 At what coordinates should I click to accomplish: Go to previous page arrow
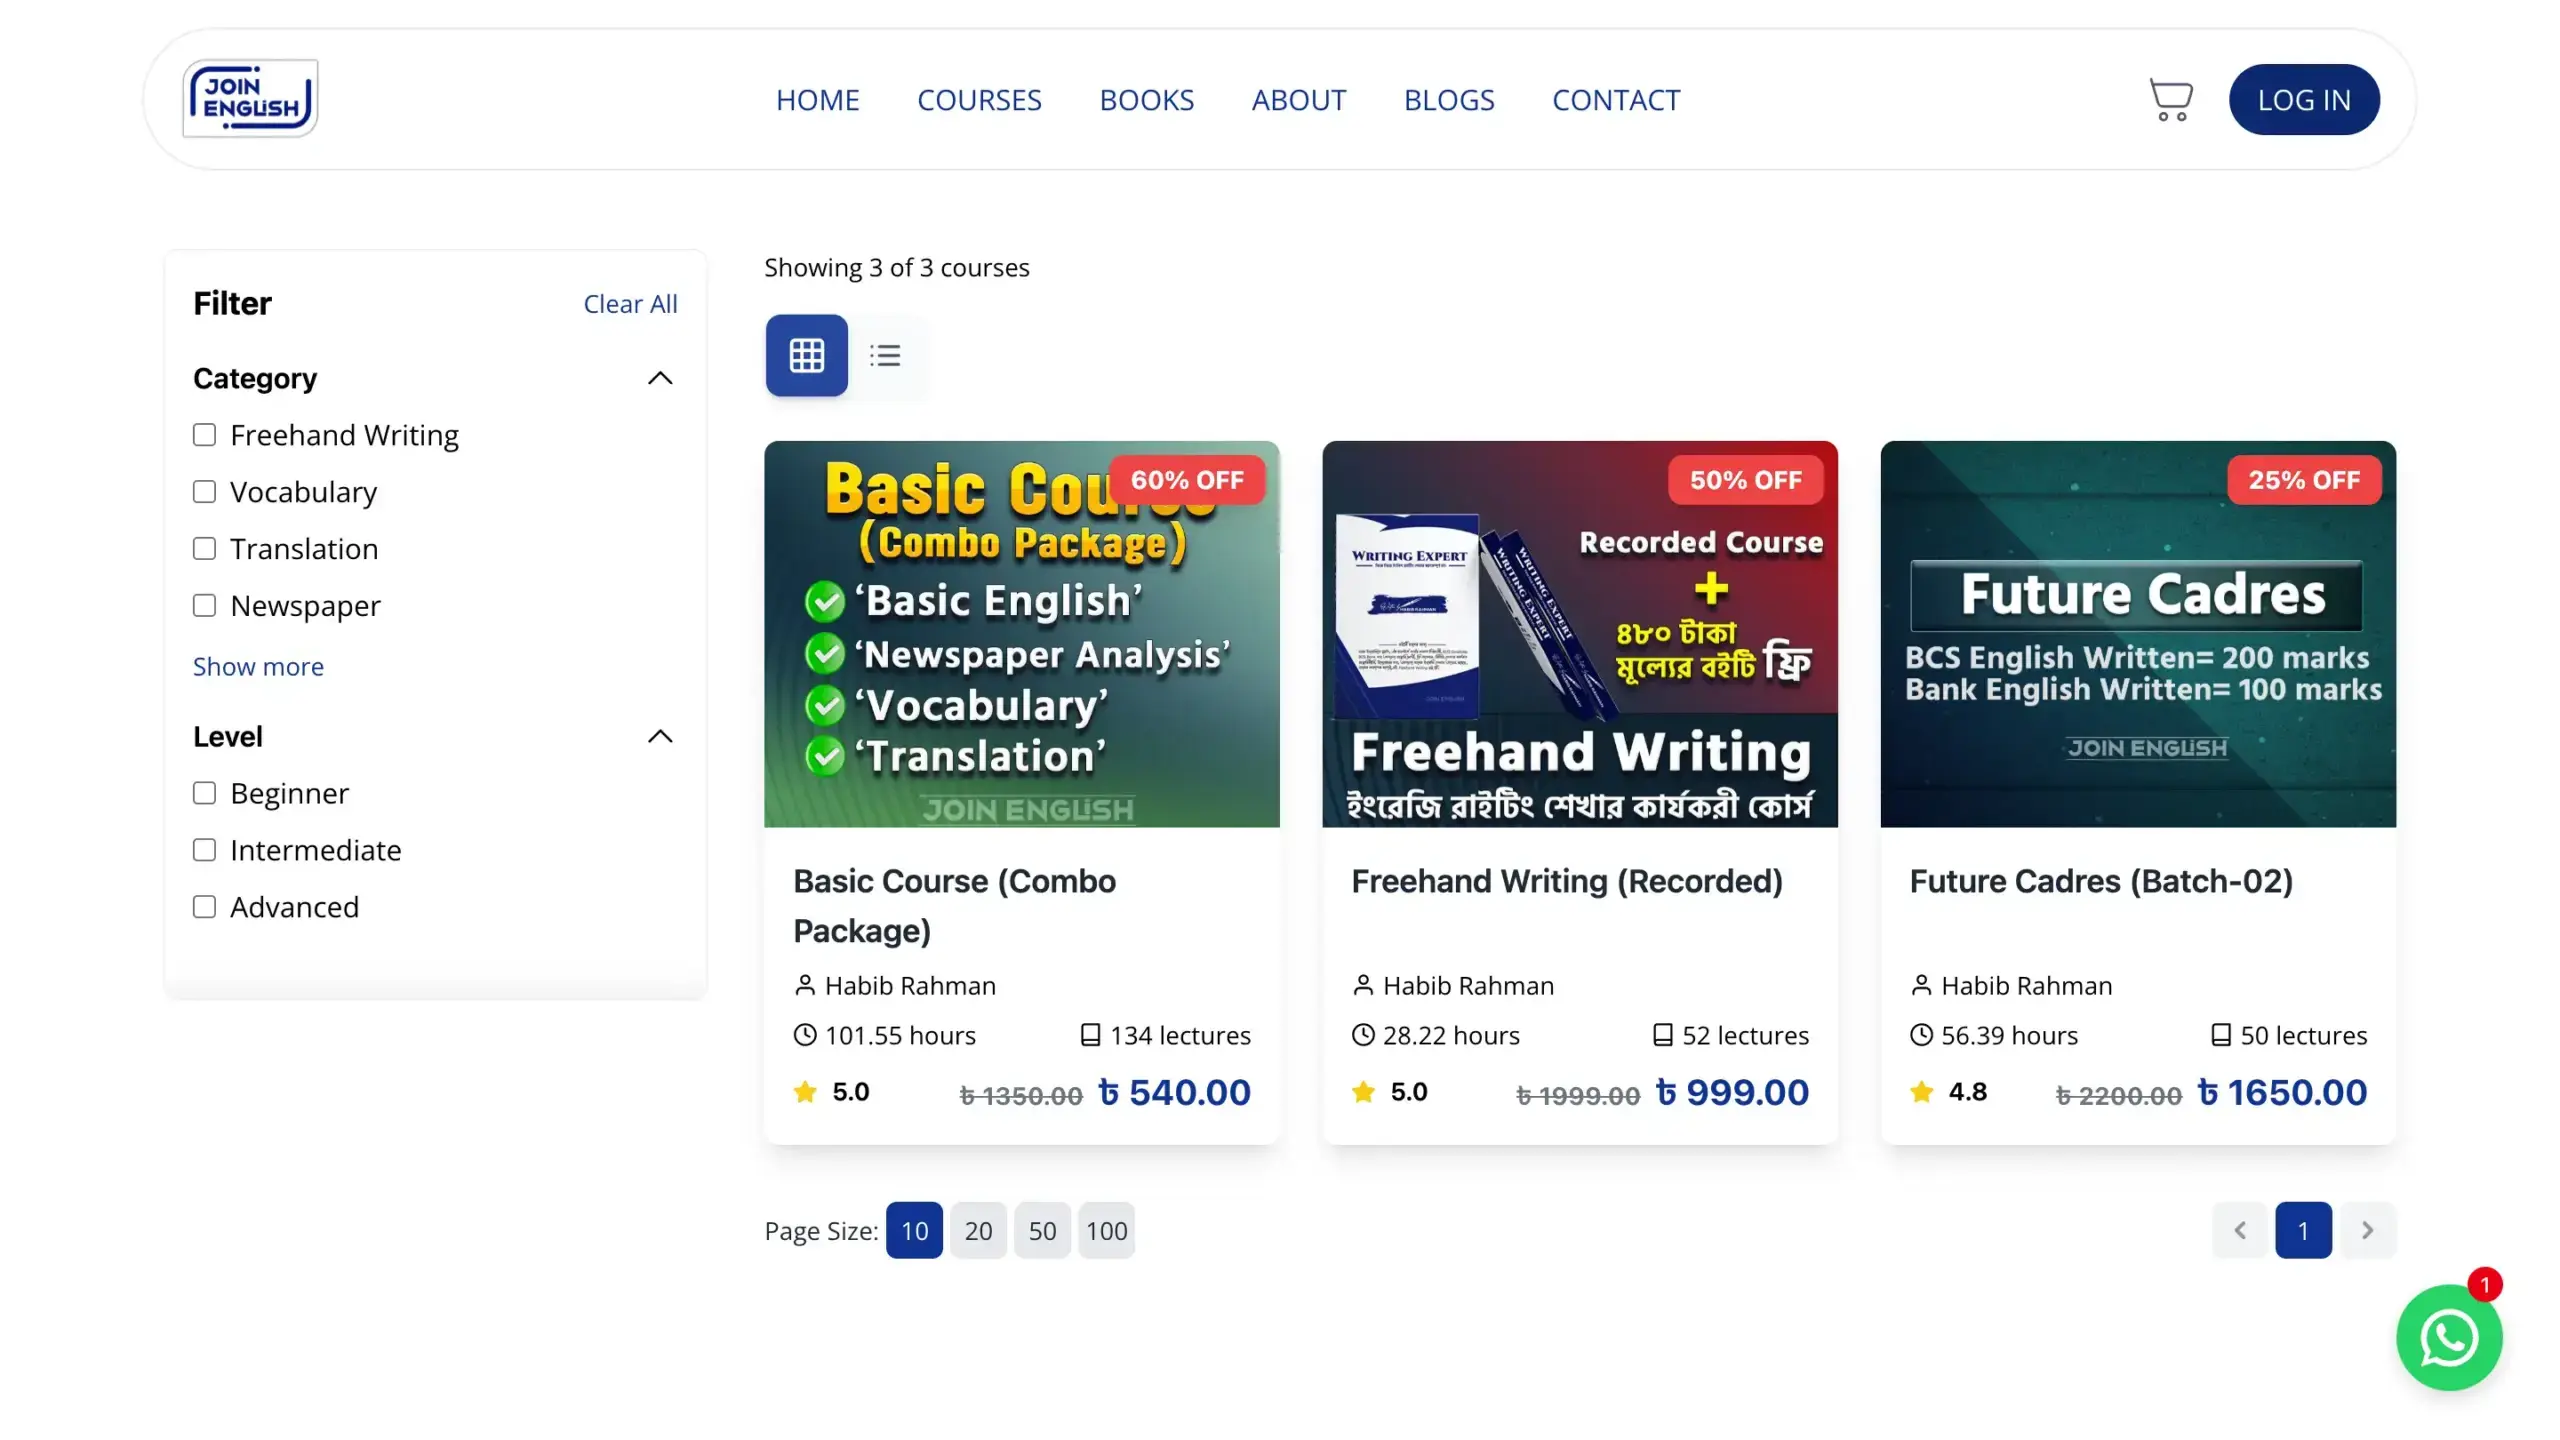[x=2240, y=1230]
